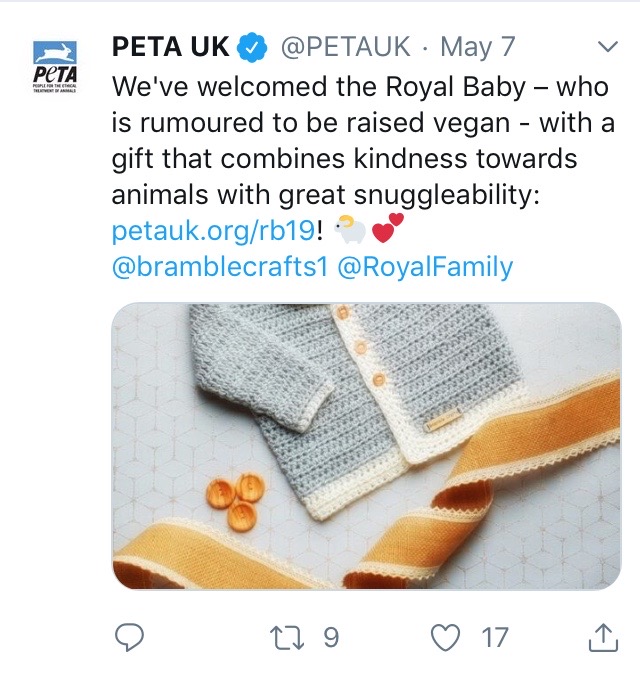This screenshot has width=640, height=675.
Task: Click the retweet count 9
Action: point(331,638)
